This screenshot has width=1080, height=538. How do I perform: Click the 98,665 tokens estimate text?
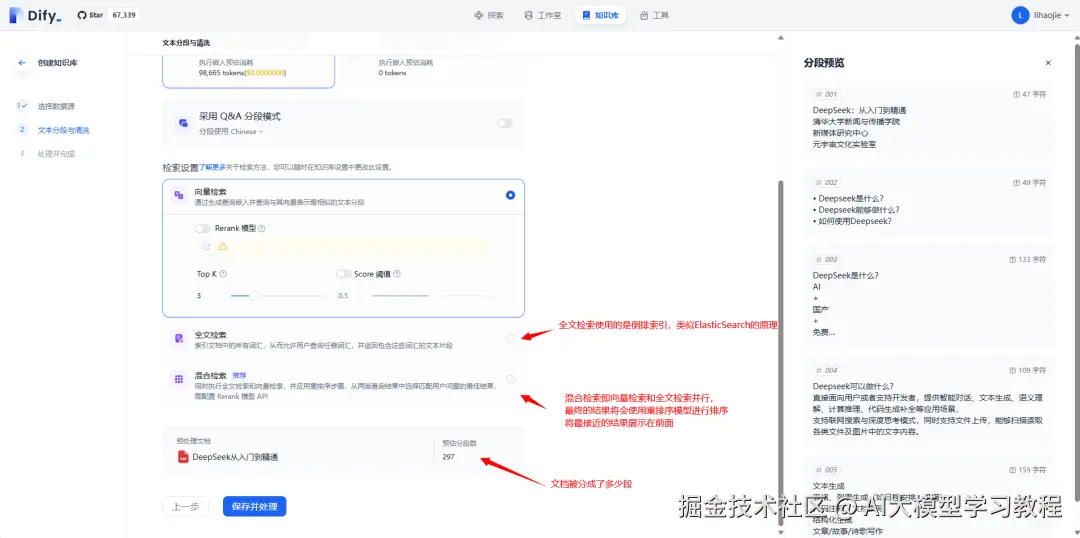[x=242, y=72]
